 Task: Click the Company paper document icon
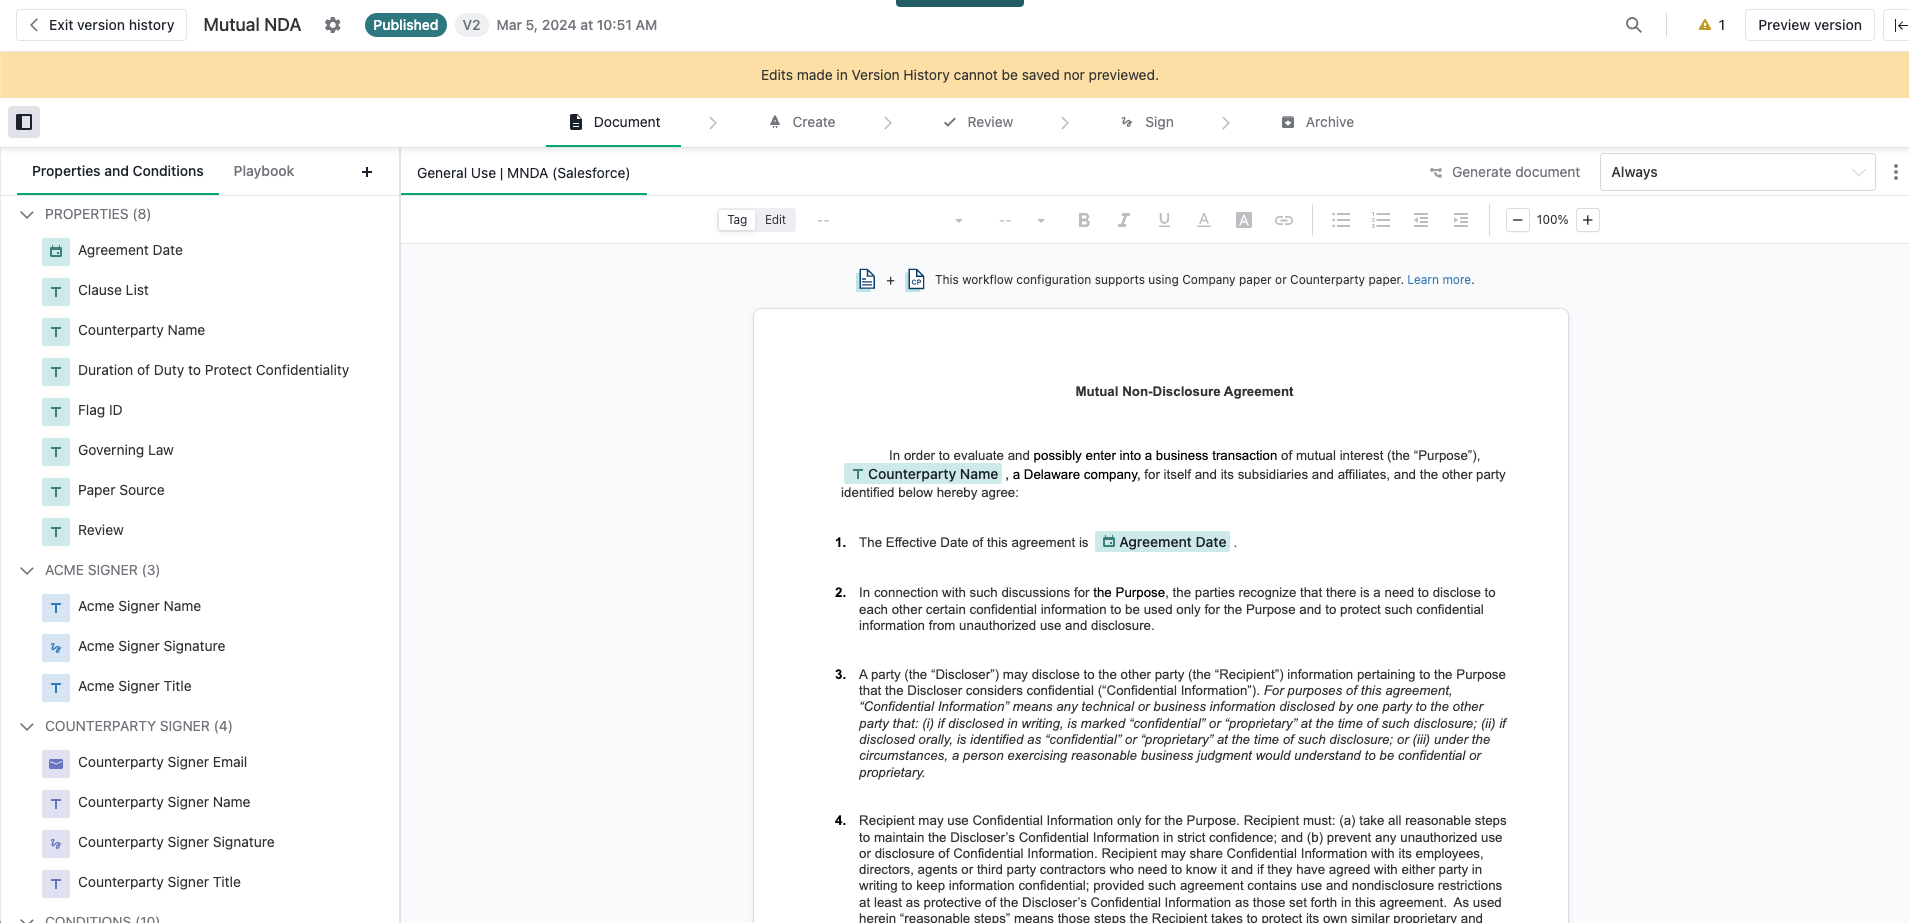867,280
